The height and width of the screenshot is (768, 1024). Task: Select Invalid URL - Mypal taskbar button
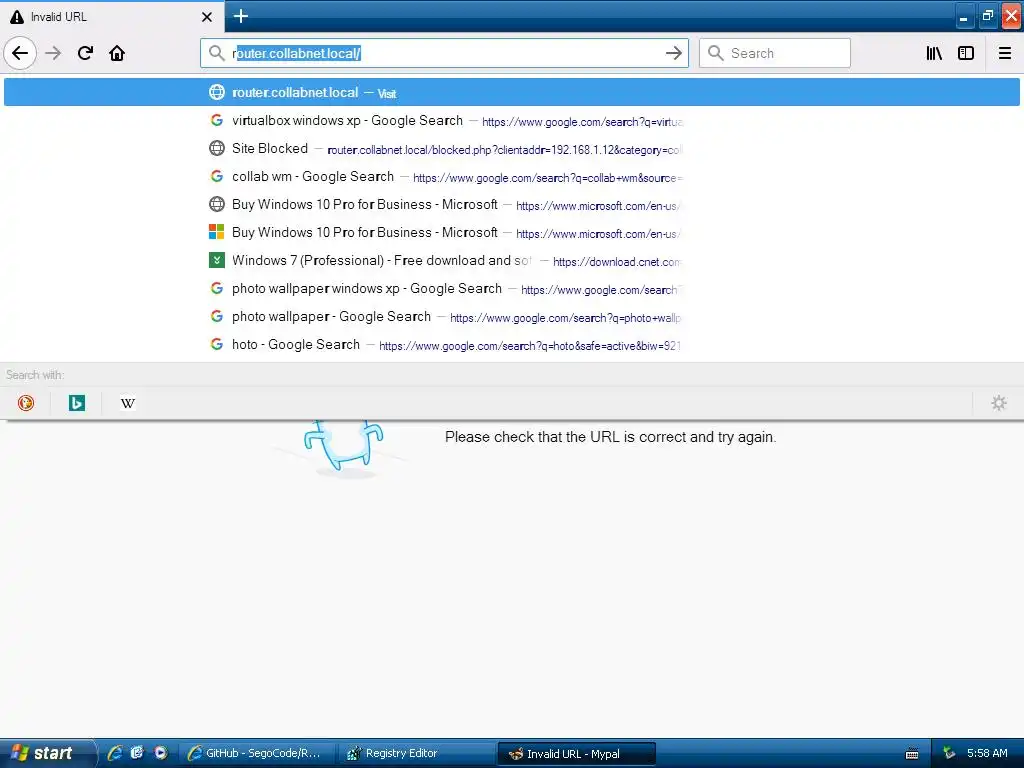tap(577, 754)
